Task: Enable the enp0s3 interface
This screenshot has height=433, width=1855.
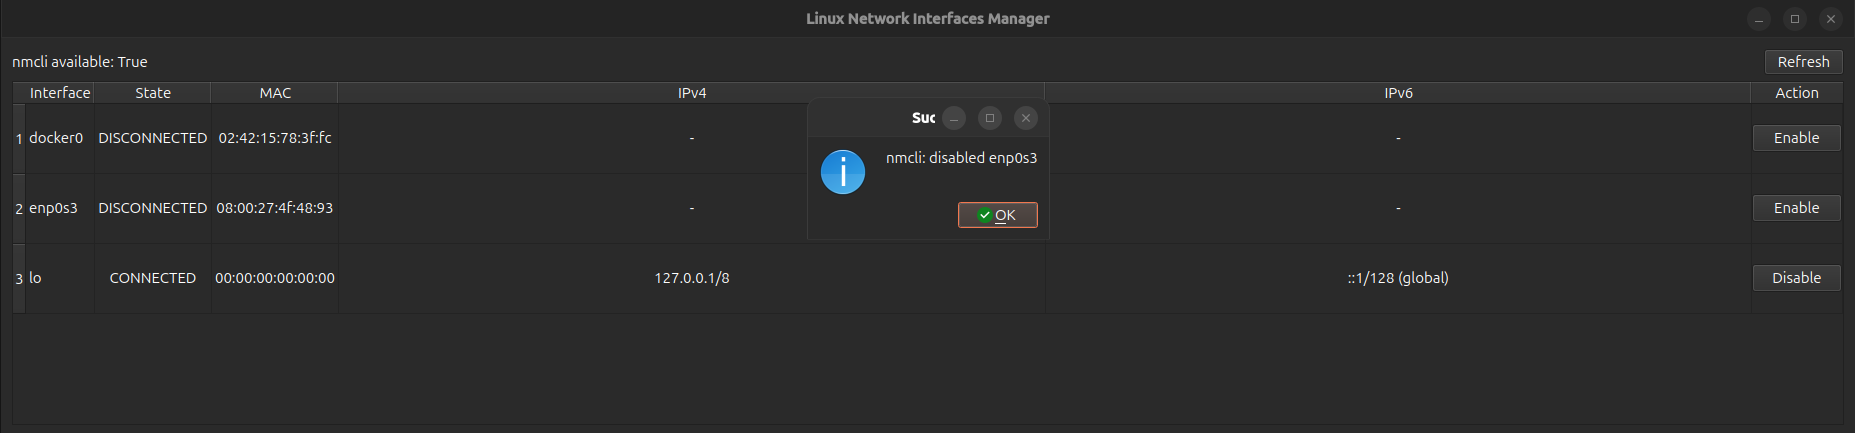Action: click(1796, 208)
